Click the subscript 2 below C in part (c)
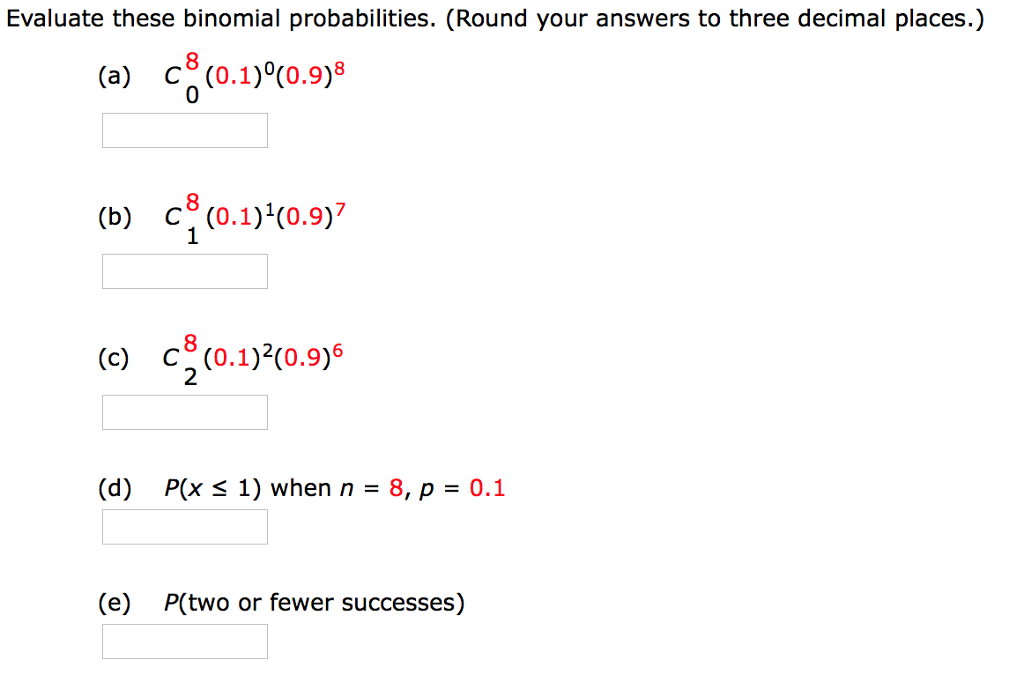 click(x=191, y=374)
